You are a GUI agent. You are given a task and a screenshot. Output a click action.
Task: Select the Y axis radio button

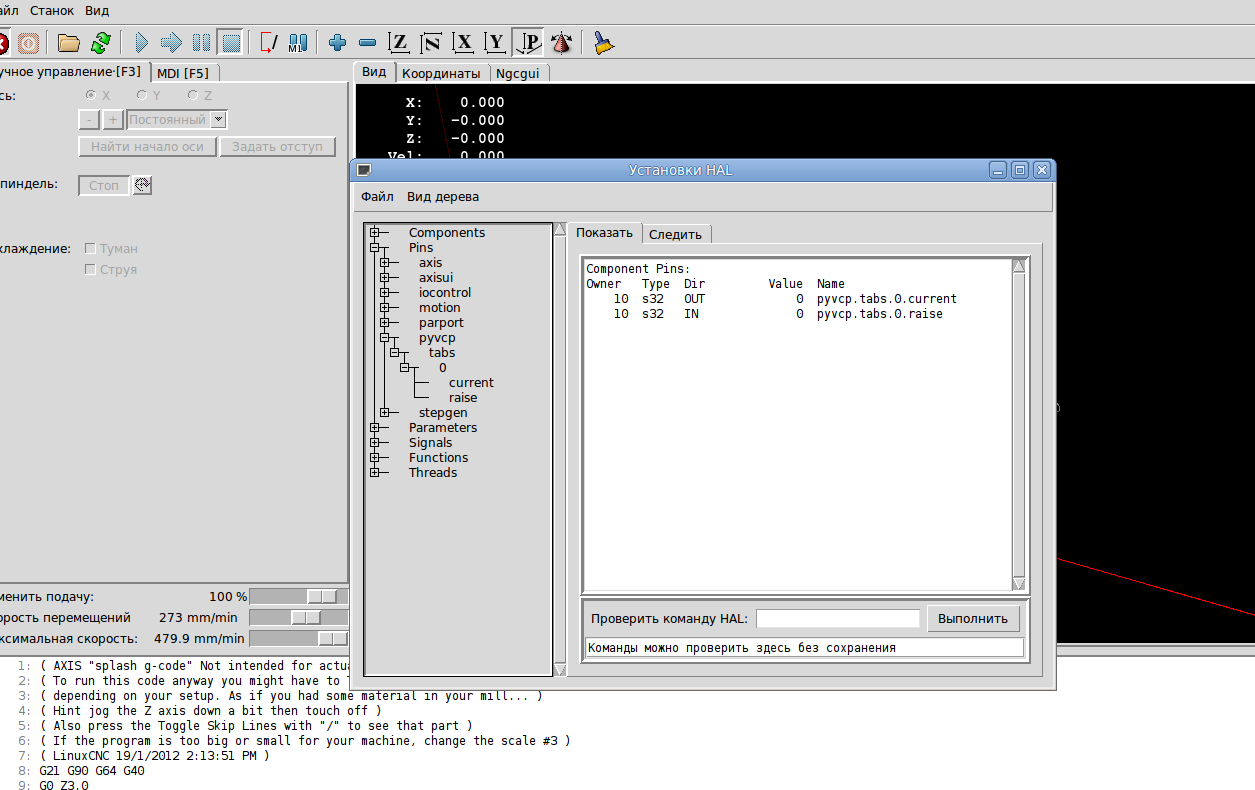click(142, 95)
